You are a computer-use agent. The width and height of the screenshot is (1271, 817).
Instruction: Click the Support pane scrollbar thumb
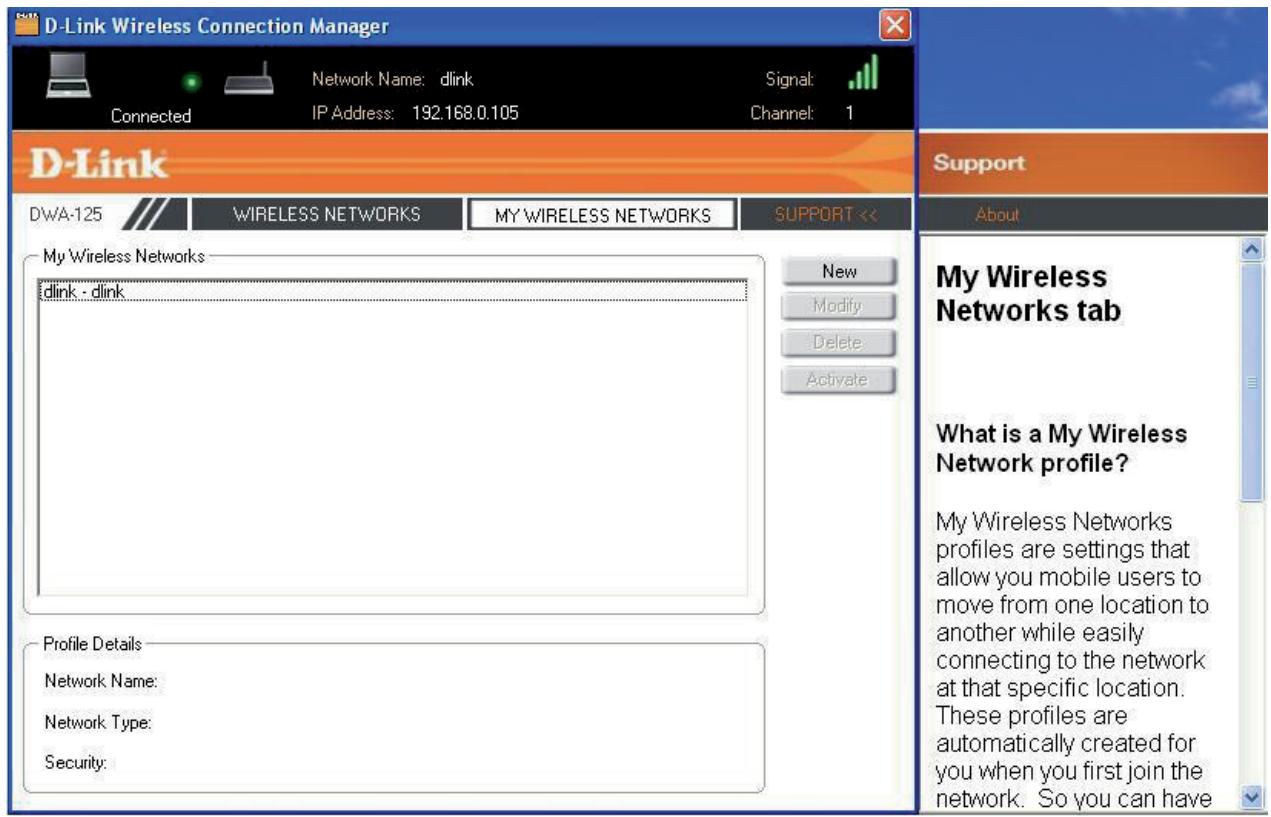1251,380
